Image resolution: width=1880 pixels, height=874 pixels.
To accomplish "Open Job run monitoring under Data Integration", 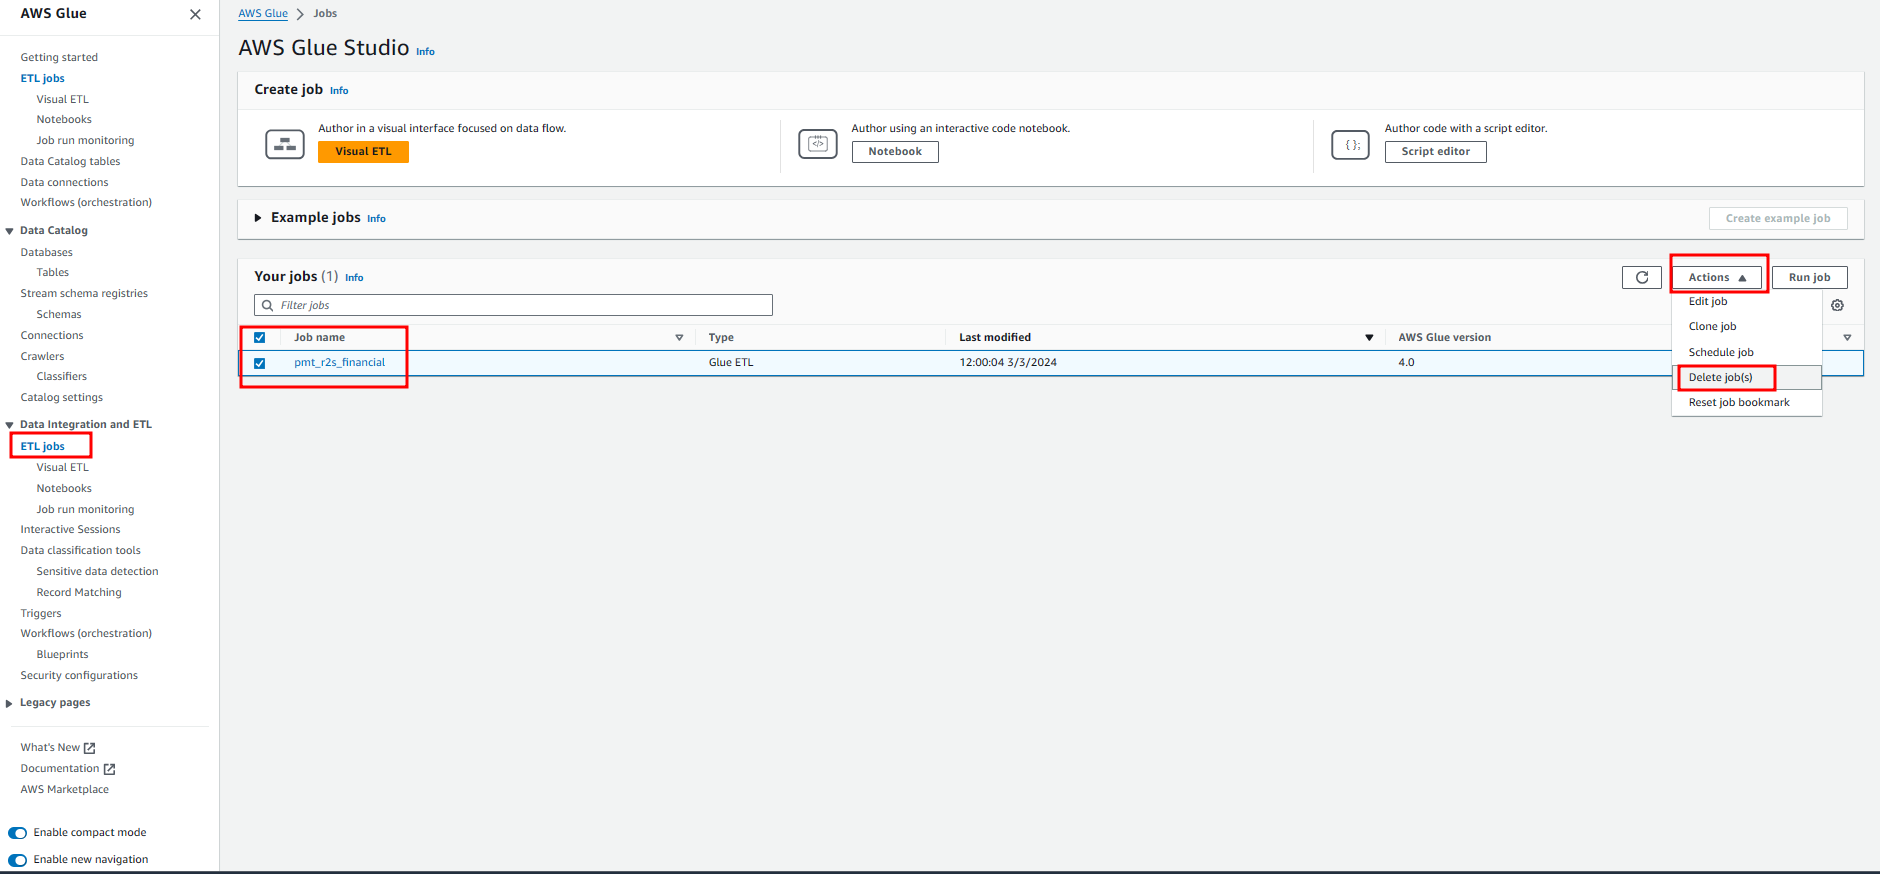I will [x=85, y=510].
